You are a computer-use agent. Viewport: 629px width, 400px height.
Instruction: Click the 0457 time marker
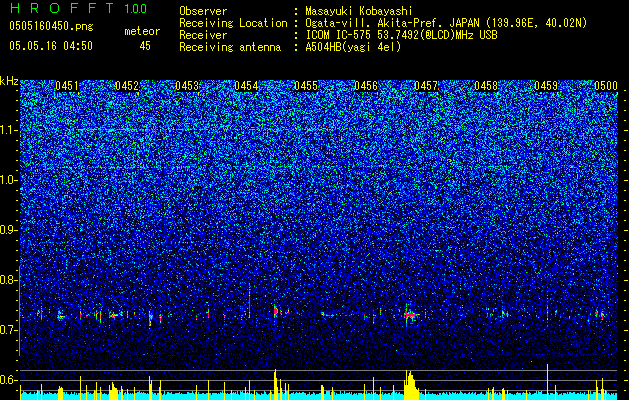coord(426,86)
